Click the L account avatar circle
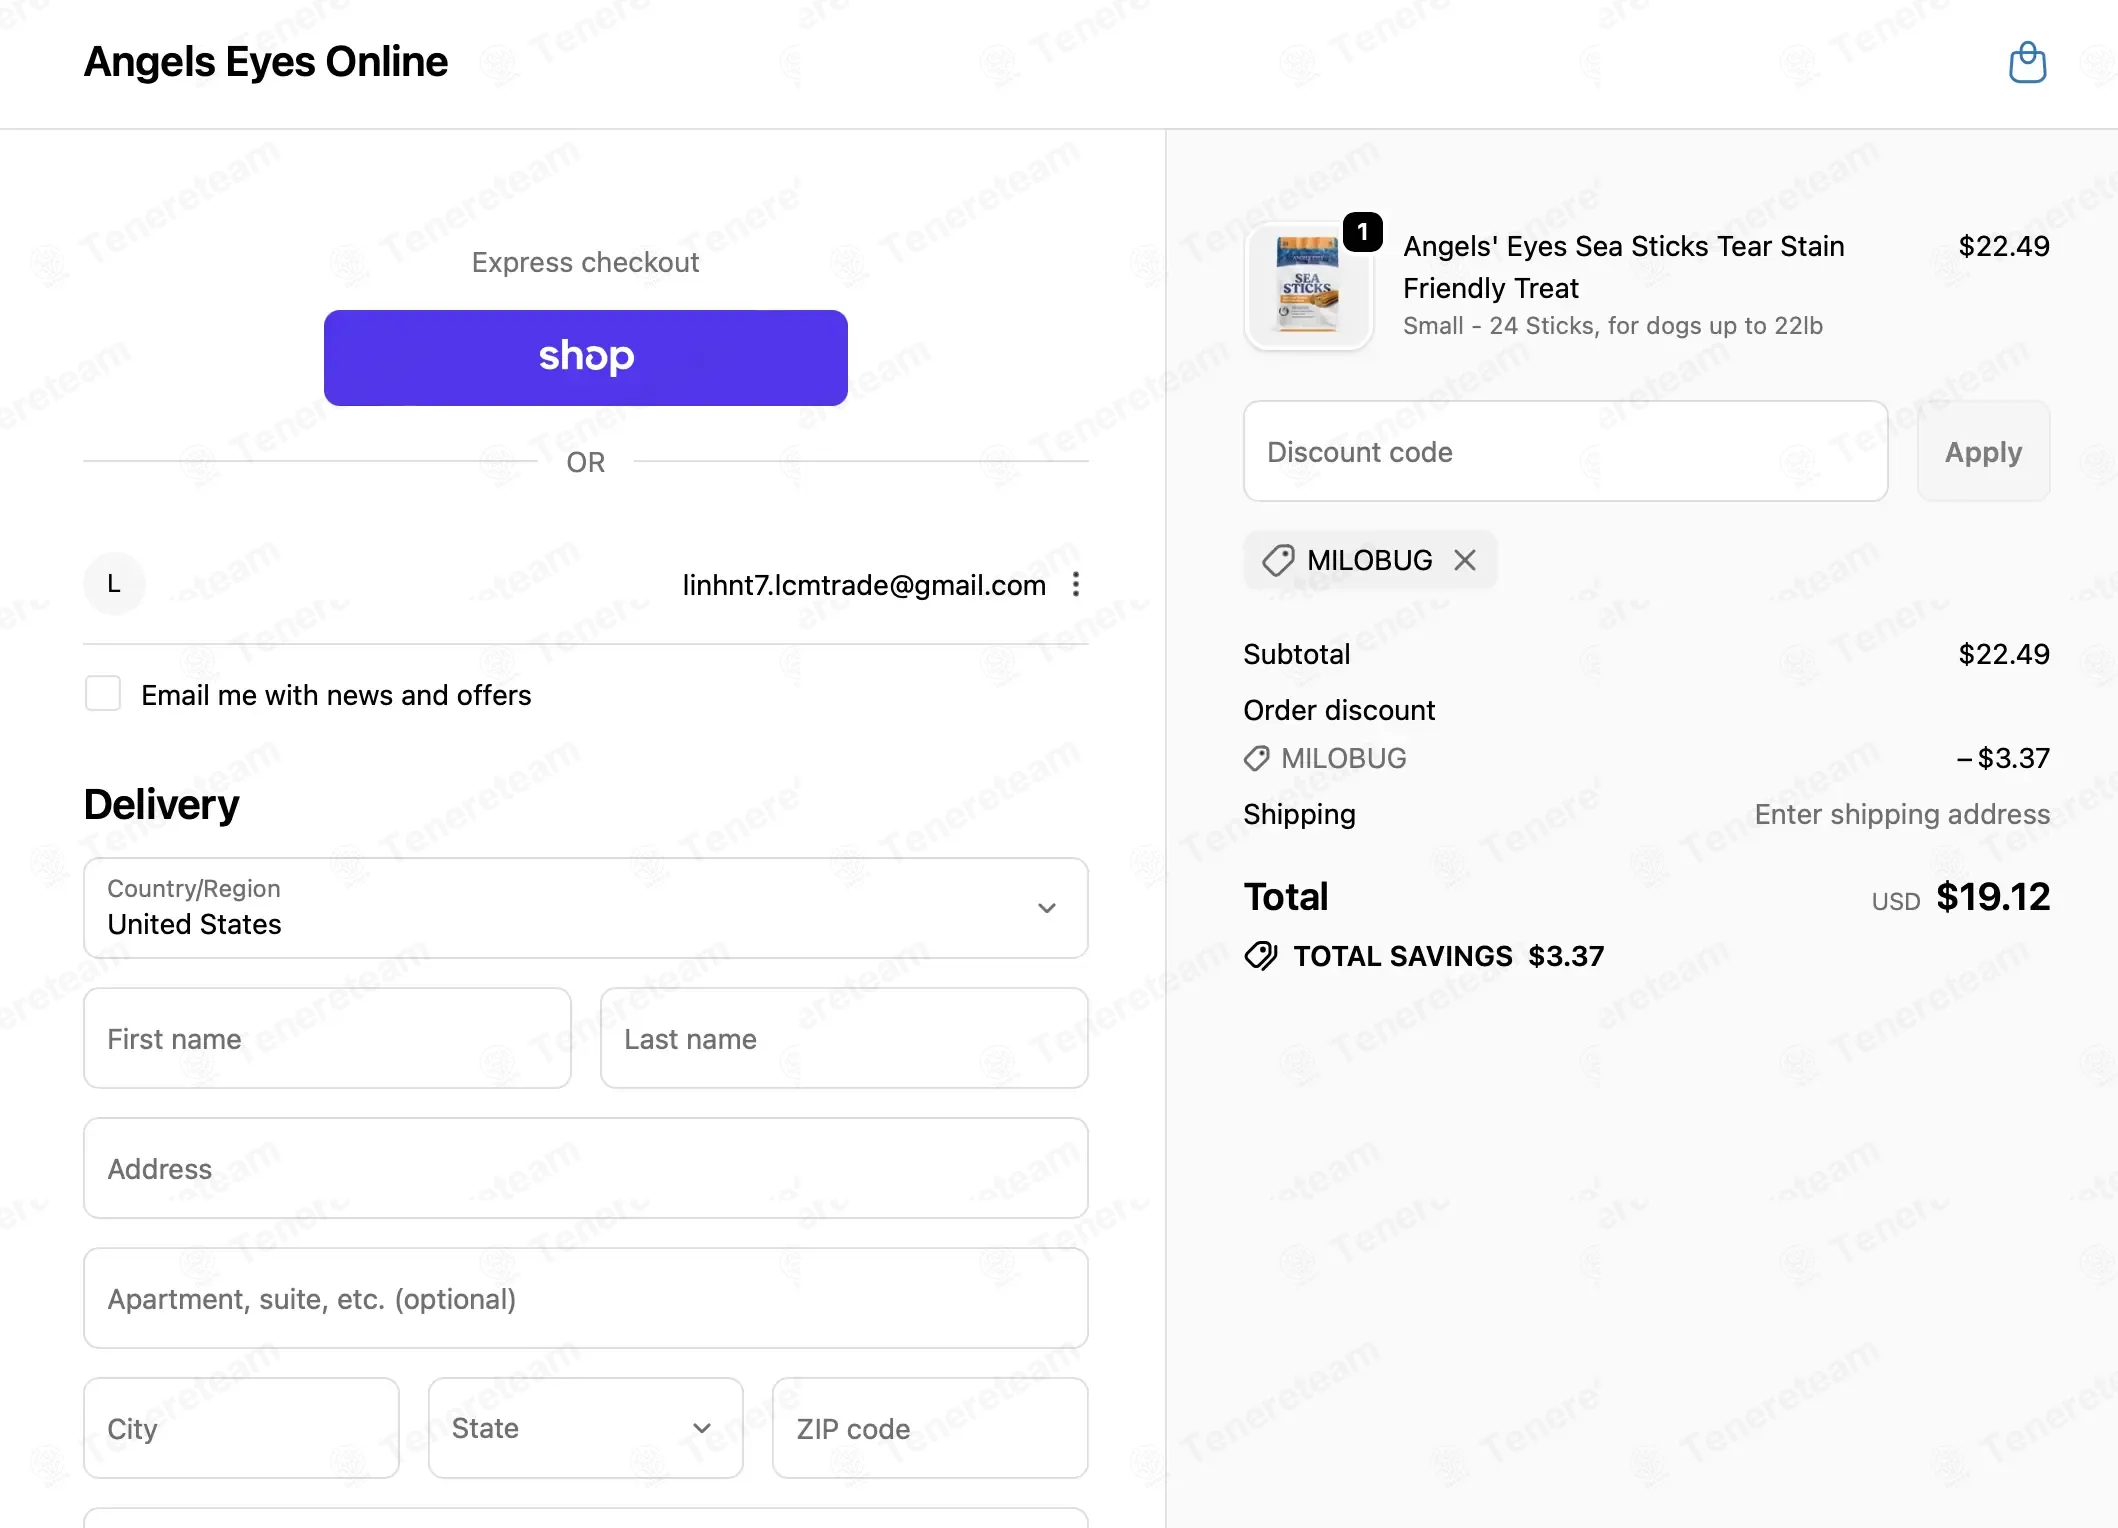This screenshot has width=2118, height=1528. click(x=114, y=584)
